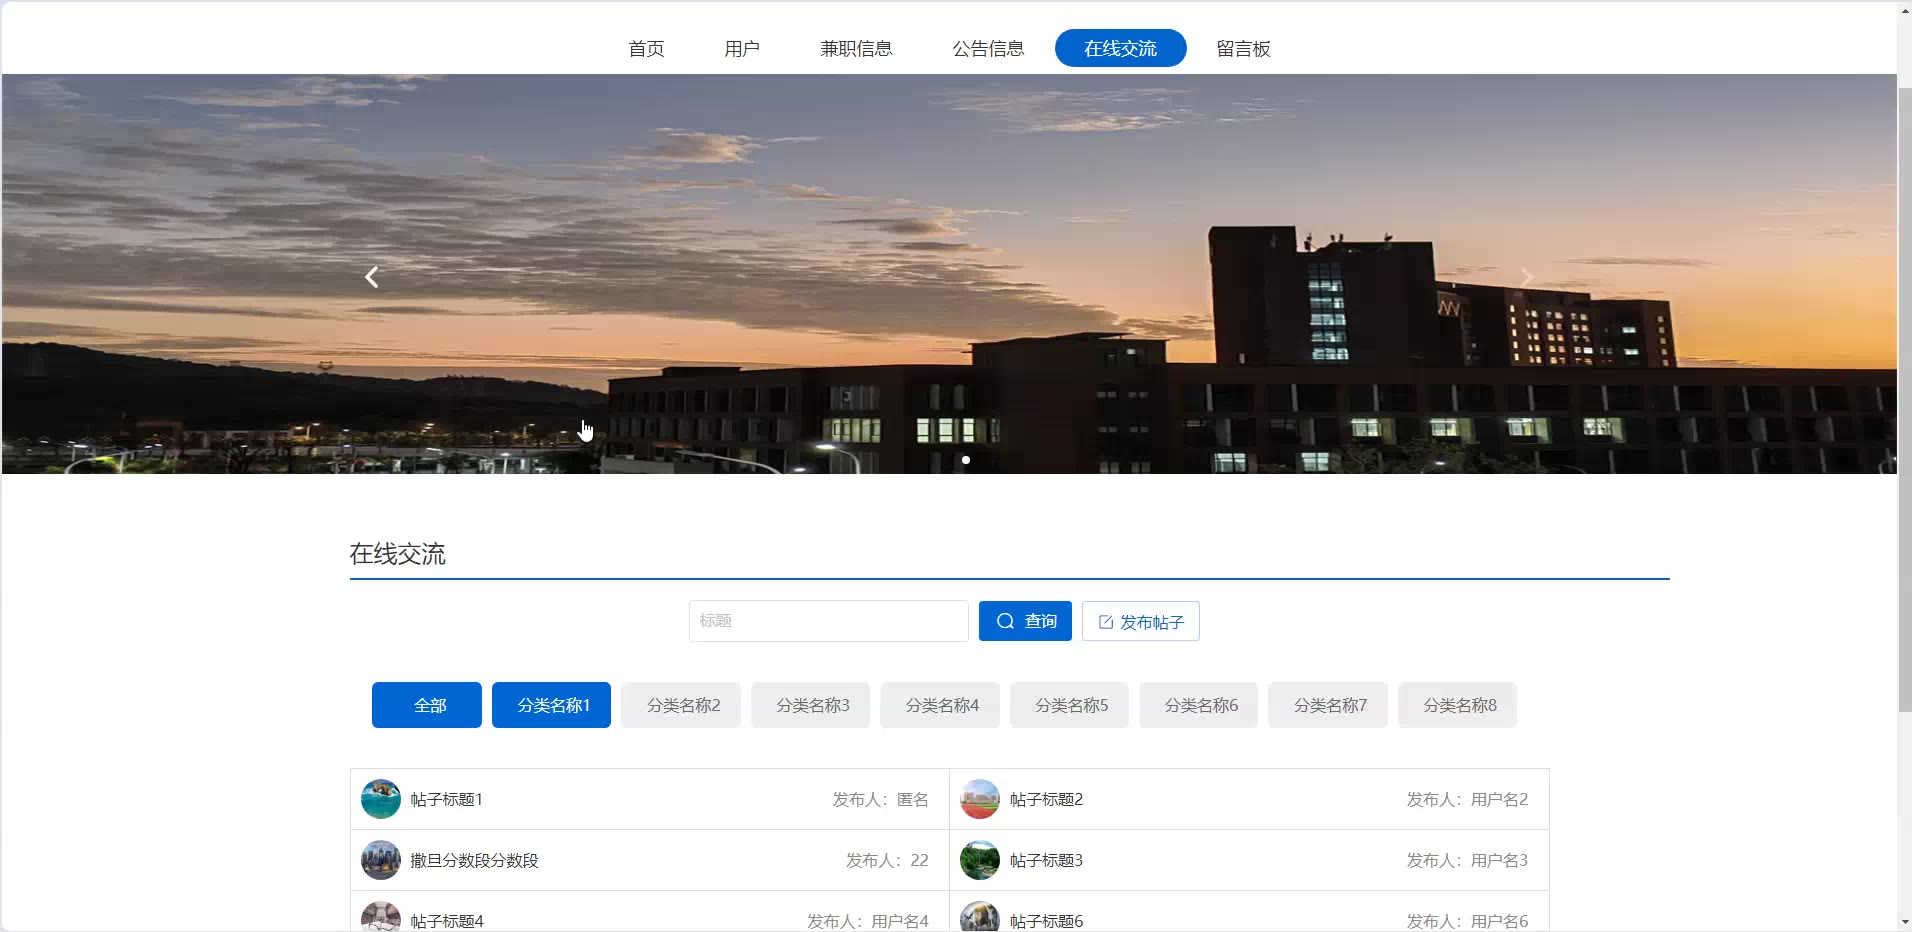1912x932 pixels.
Task: Click the 发布帖子 button
Action: pos(1140,622)
